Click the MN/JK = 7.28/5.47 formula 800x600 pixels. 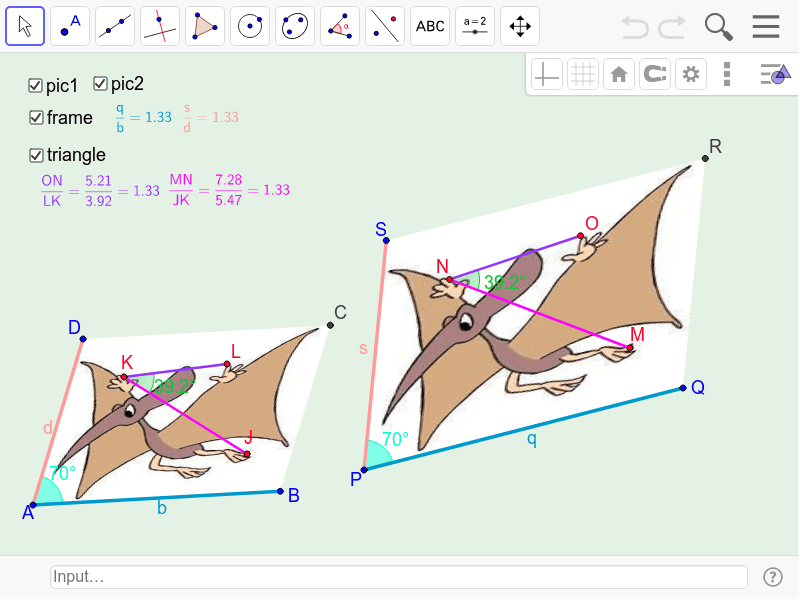pyautogui.click(x=230, y=190)
